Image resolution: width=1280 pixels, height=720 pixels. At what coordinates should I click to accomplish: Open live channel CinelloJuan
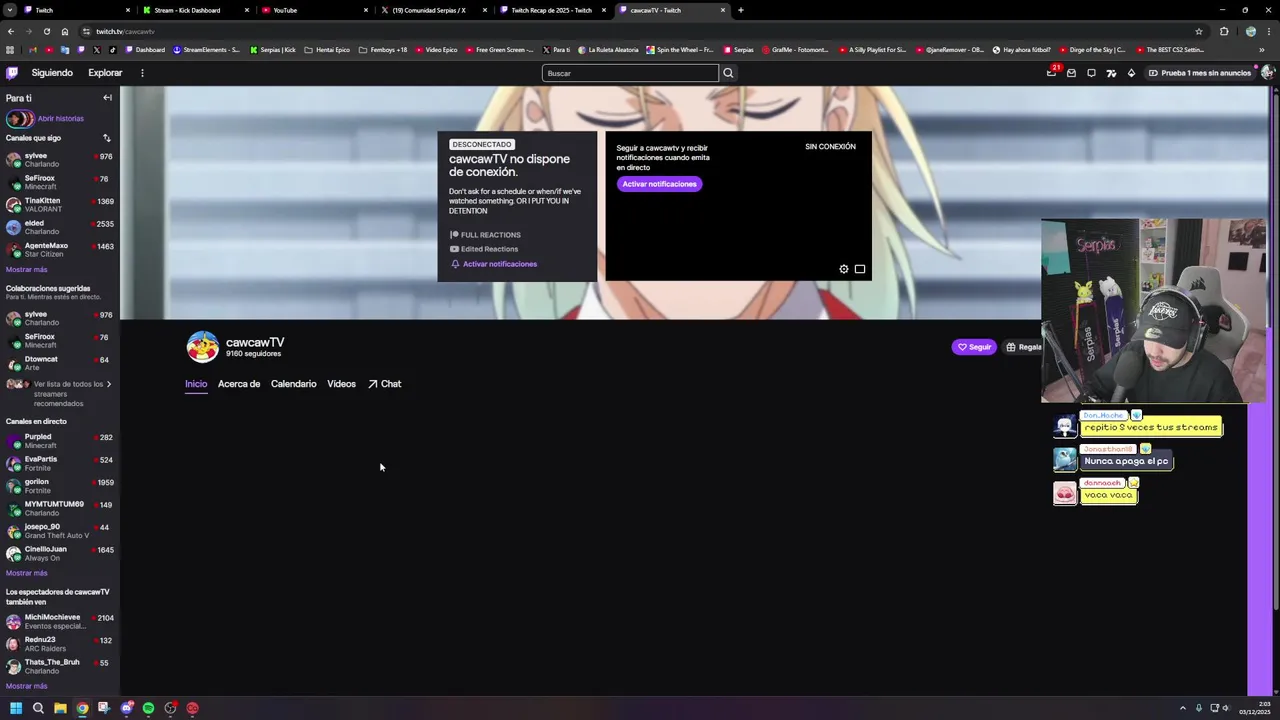(x=60, y=553)
